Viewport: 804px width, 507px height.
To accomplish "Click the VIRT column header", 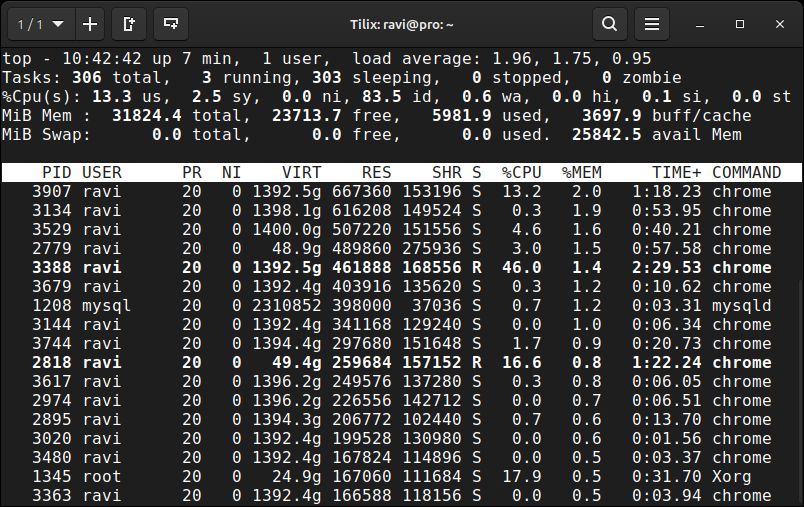I will [302, 172].
